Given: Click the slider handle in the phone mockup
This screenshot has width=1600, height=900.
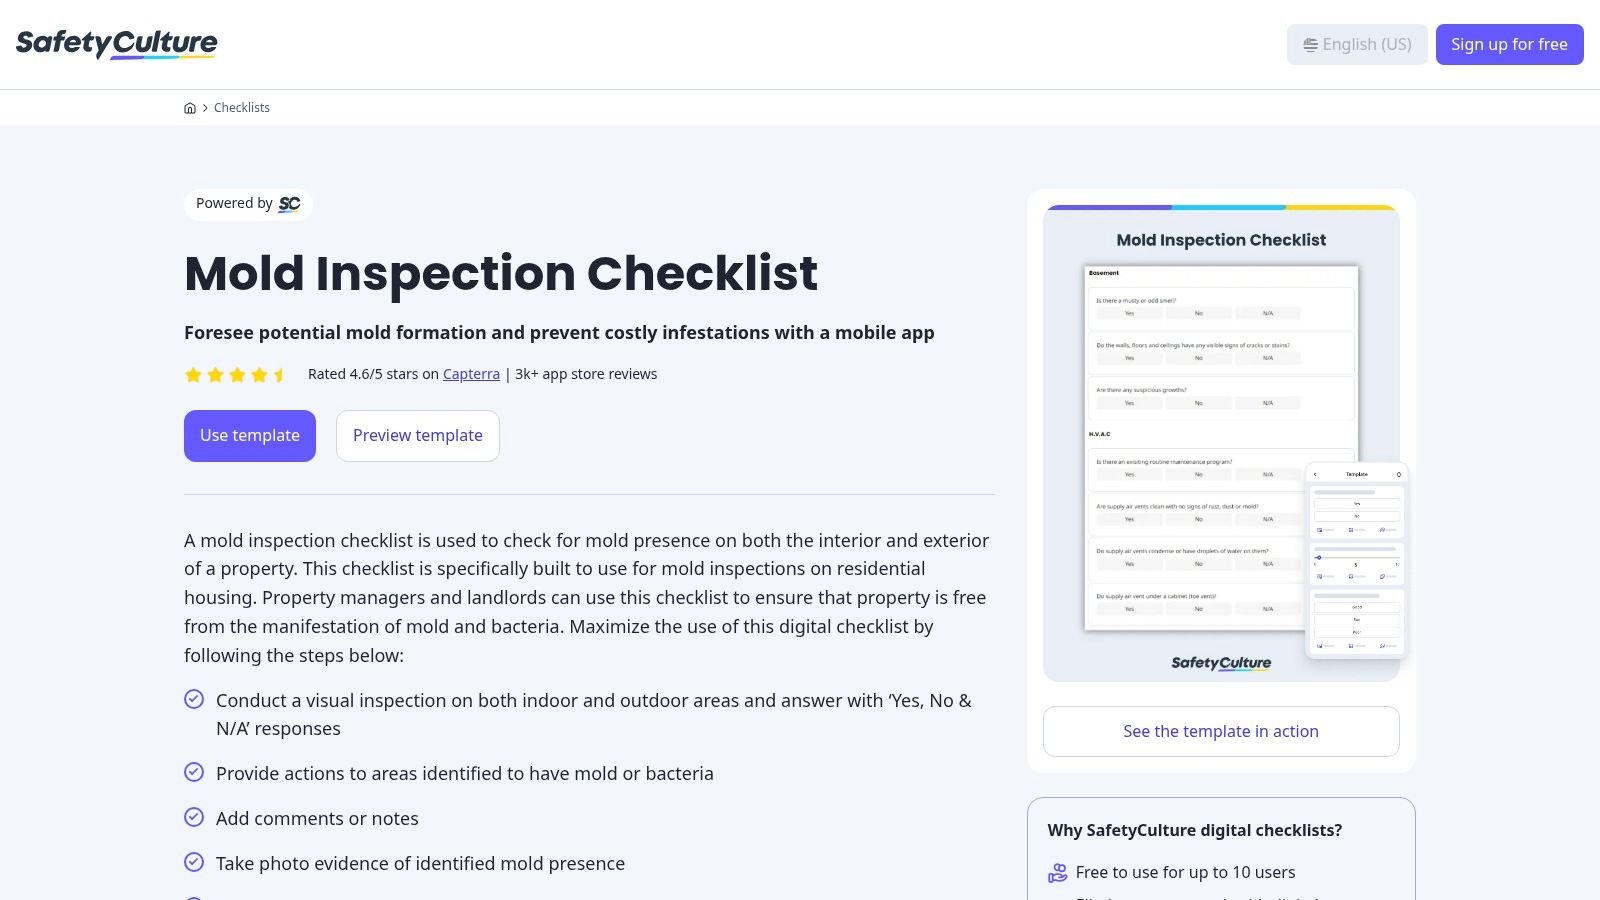Looking at the screenshot, I should pyautogui.click(x=1319, y=557).
